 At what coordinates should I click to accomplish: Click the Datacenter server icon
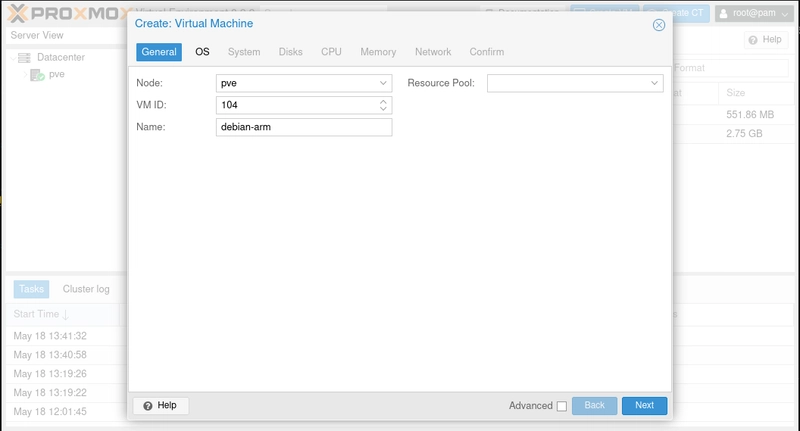coord(24,58)
